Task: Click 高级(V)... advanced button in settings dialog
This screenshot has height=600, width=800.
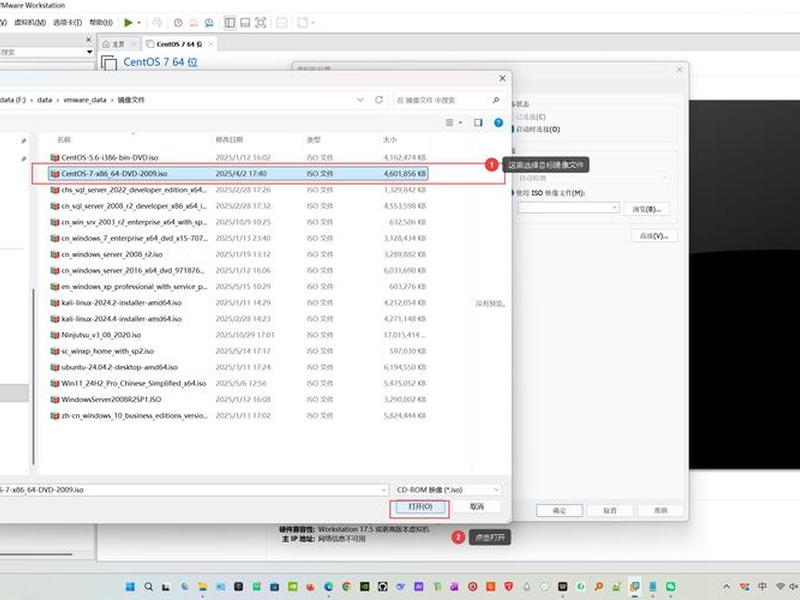Action: point(654,236)
